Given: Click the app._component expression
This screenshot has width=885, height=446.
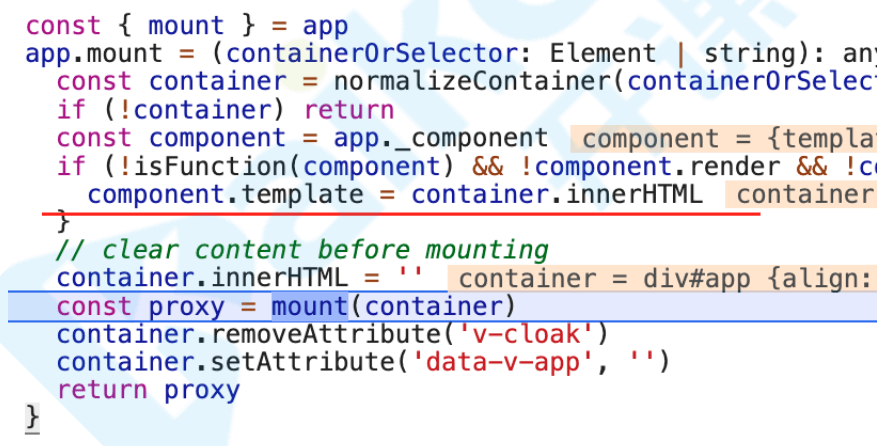Looking at the screenshot, I should [x=440, y=139].
